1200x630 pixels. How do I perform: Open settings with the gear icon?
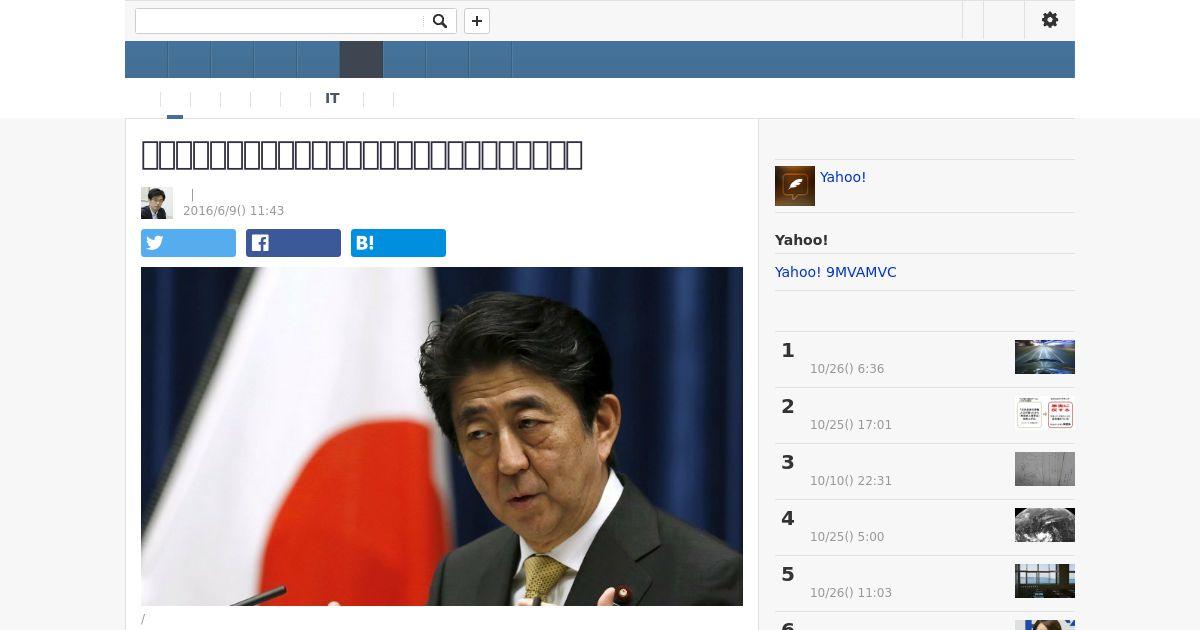pyautogui.click(x=1050, y=20)
